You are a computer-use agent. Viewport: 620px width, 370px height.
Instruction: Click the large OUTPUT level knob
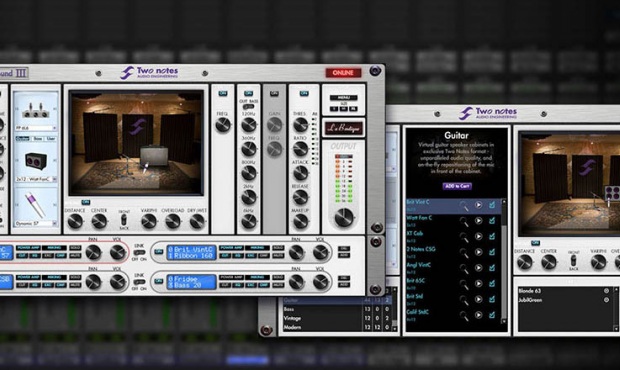pos(344,217)
